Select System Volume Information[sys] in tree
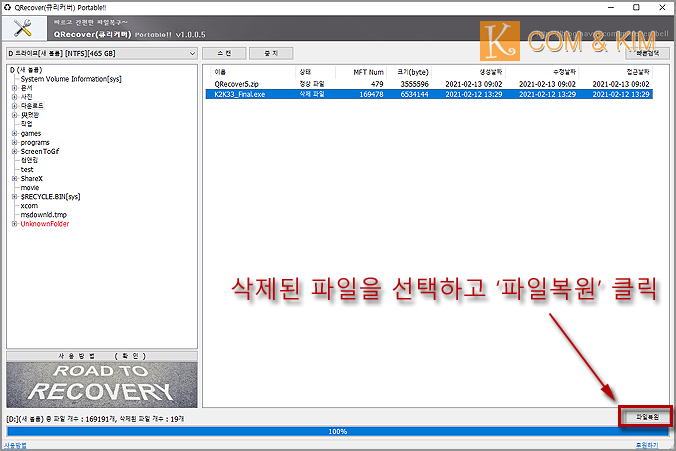Screen dimensions: 676x451 pos(71,79)
